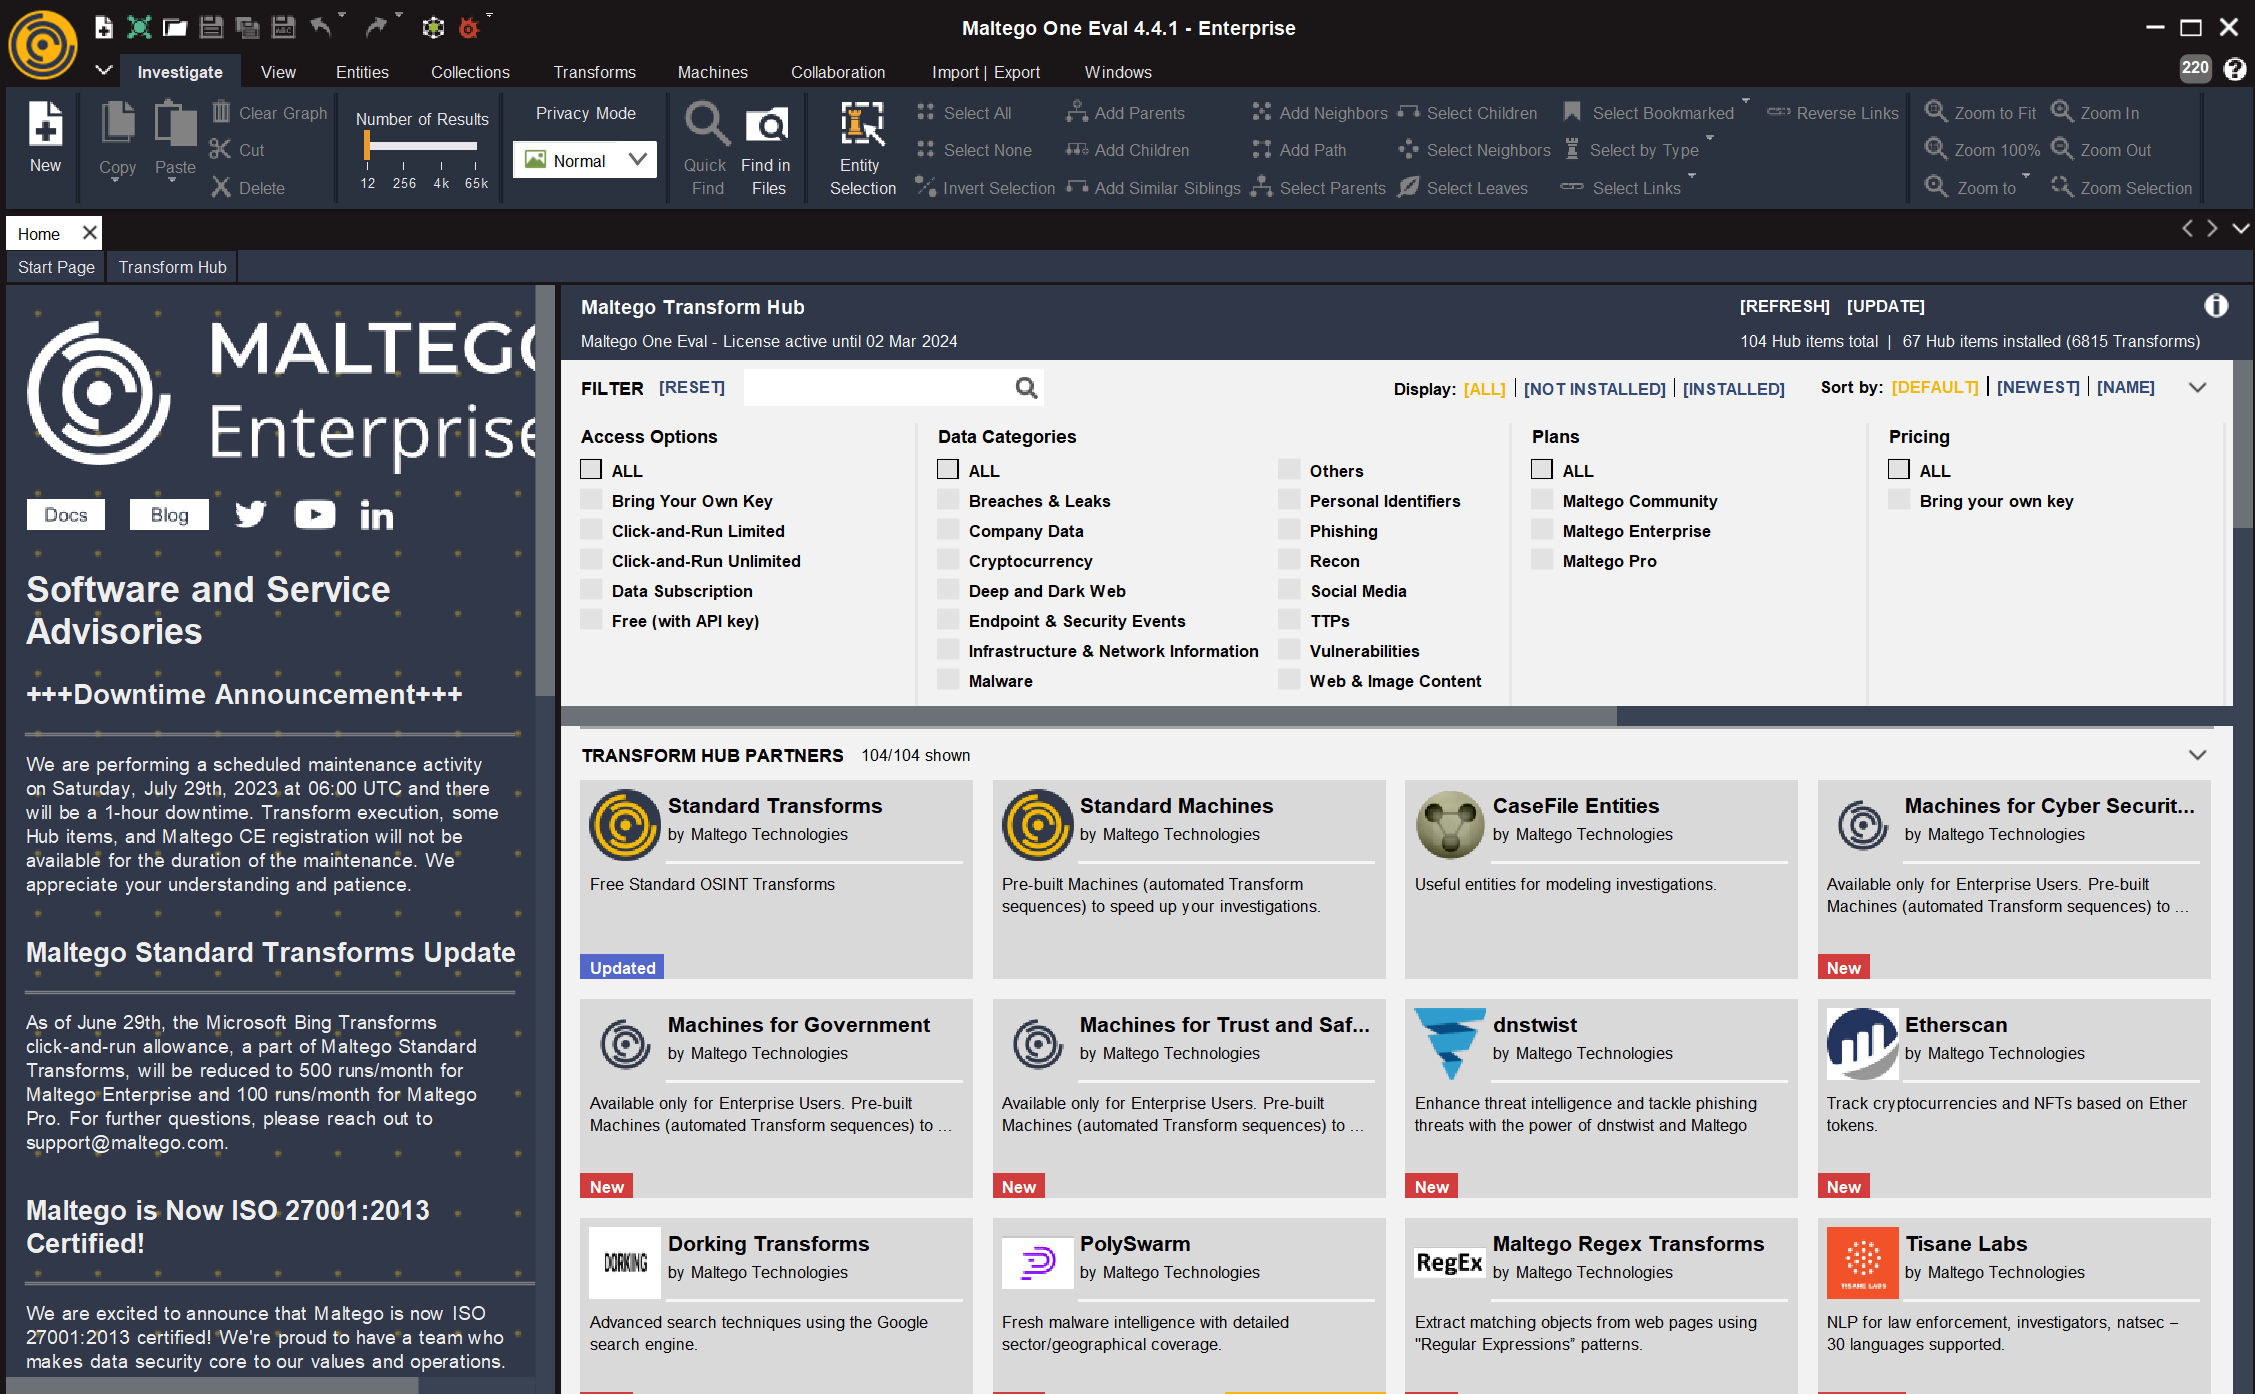Open the View ribbon tab
Screen dimensions: 2255x1394
278,72
